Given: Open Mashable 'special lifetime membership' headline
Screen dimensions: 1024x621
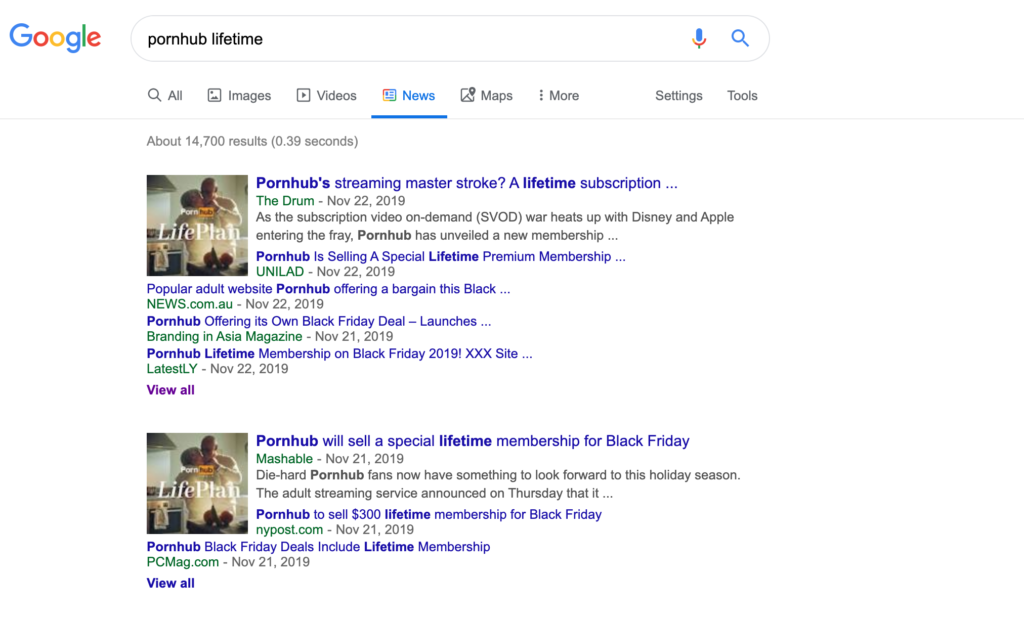Looking at the screenshot, I should [x=472, y=441].
